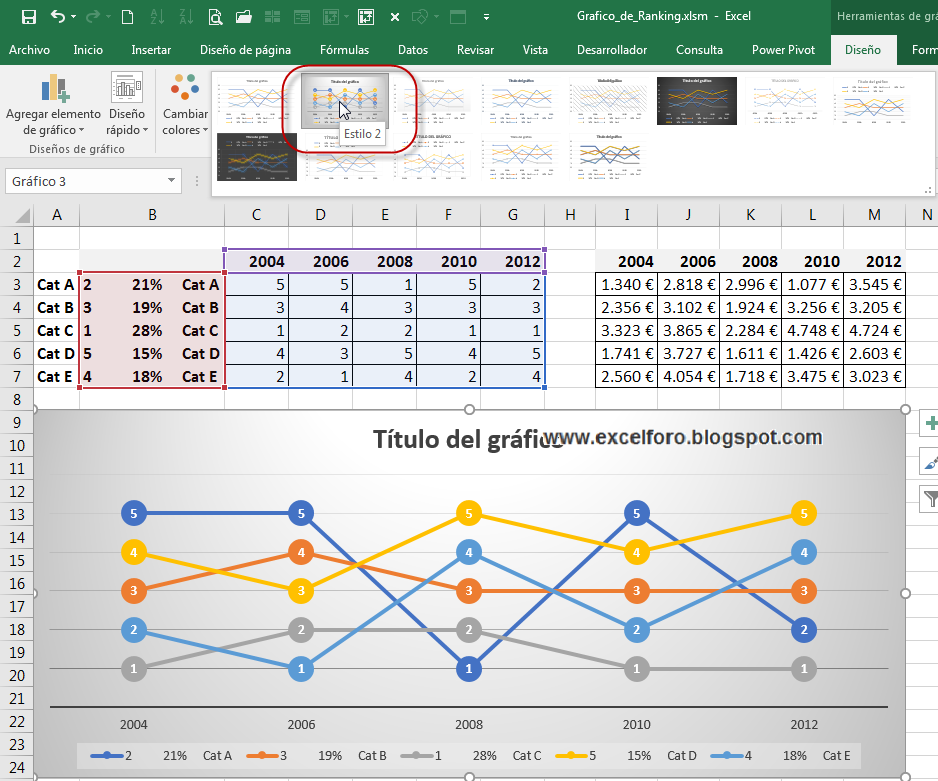
Task: Click the open folder icon
Action: pos(242,17)
